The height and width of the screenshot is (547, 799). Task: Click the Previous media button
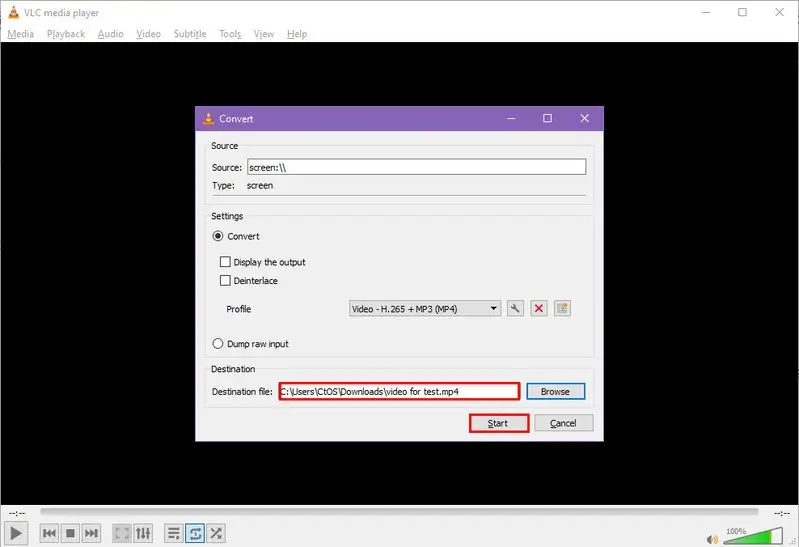click(49, 533)
